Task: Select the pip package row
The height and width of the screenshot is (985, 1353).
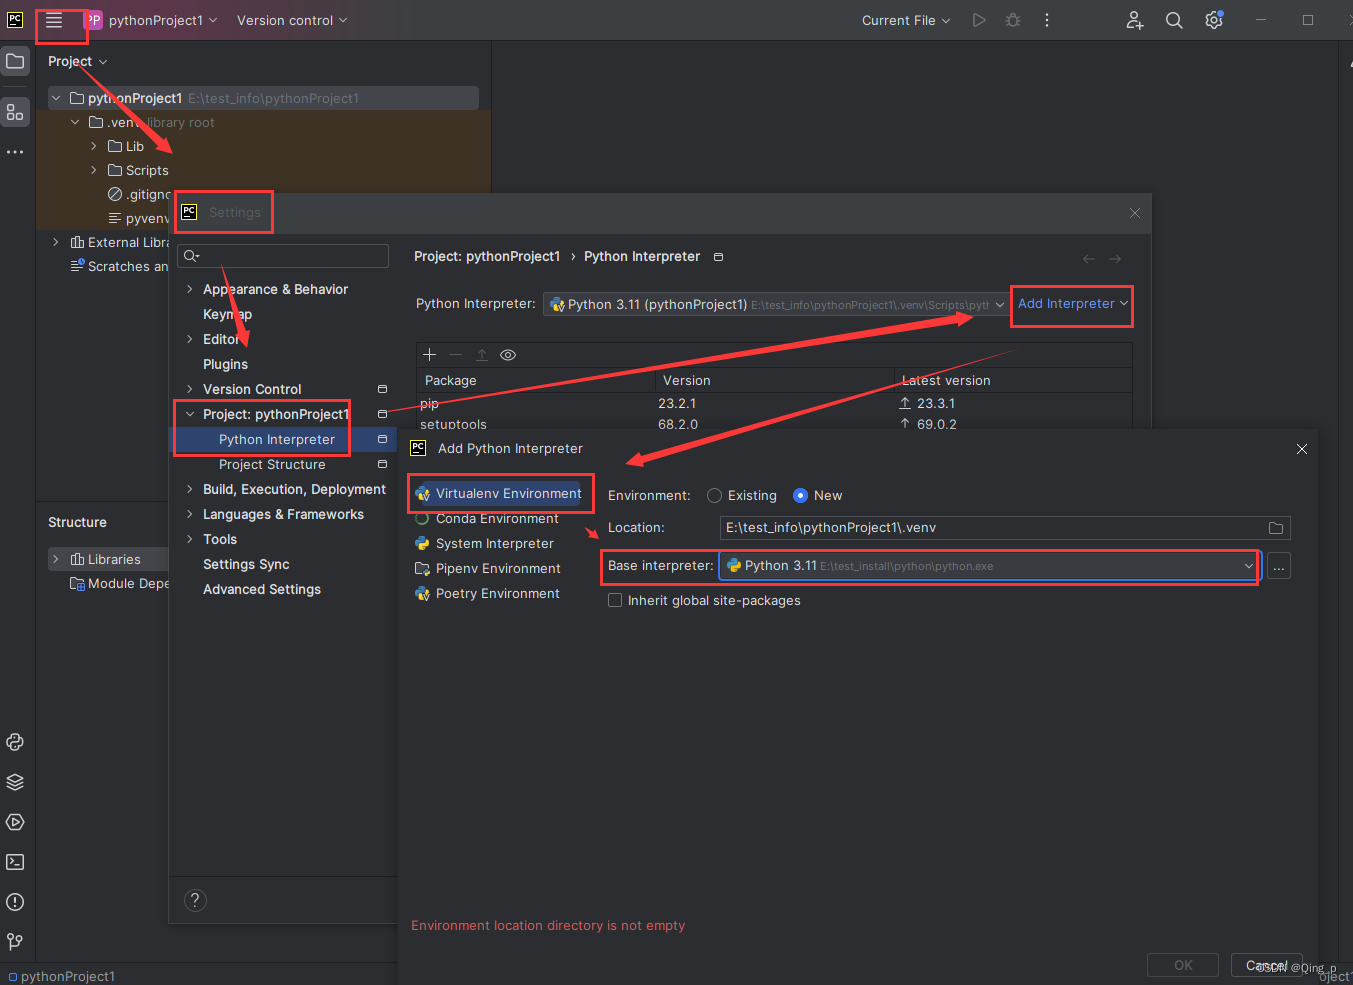Action: pyautogui.click(x=774, y=404)
